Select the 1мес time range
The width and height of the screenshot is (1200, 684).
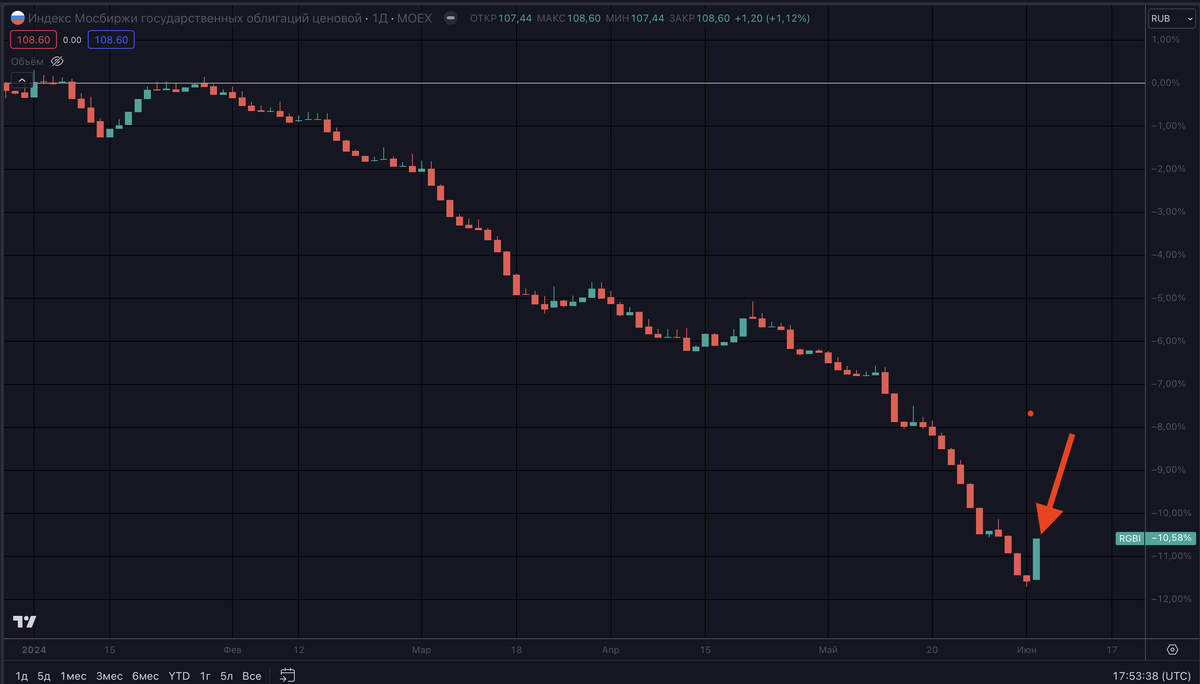click(73, 676)
